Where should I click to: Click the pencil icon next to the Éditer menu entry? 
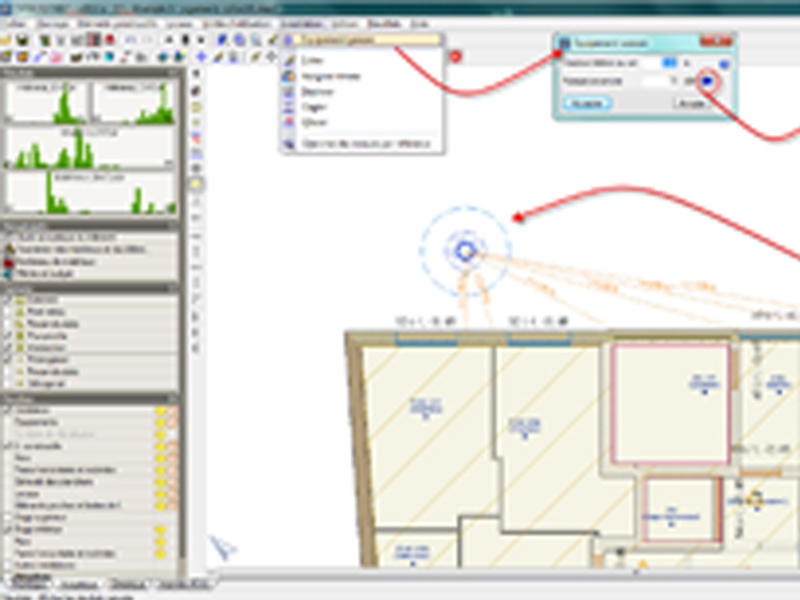(x=289, y=61)
